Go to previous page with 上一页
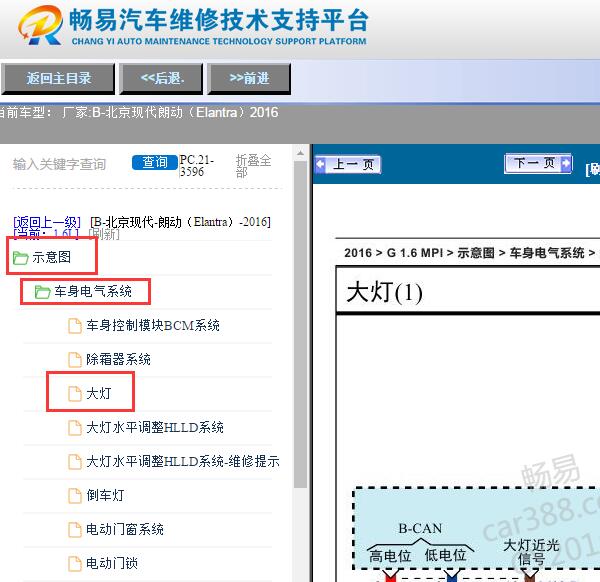This screenshot has width=600, height=582. 348,165
